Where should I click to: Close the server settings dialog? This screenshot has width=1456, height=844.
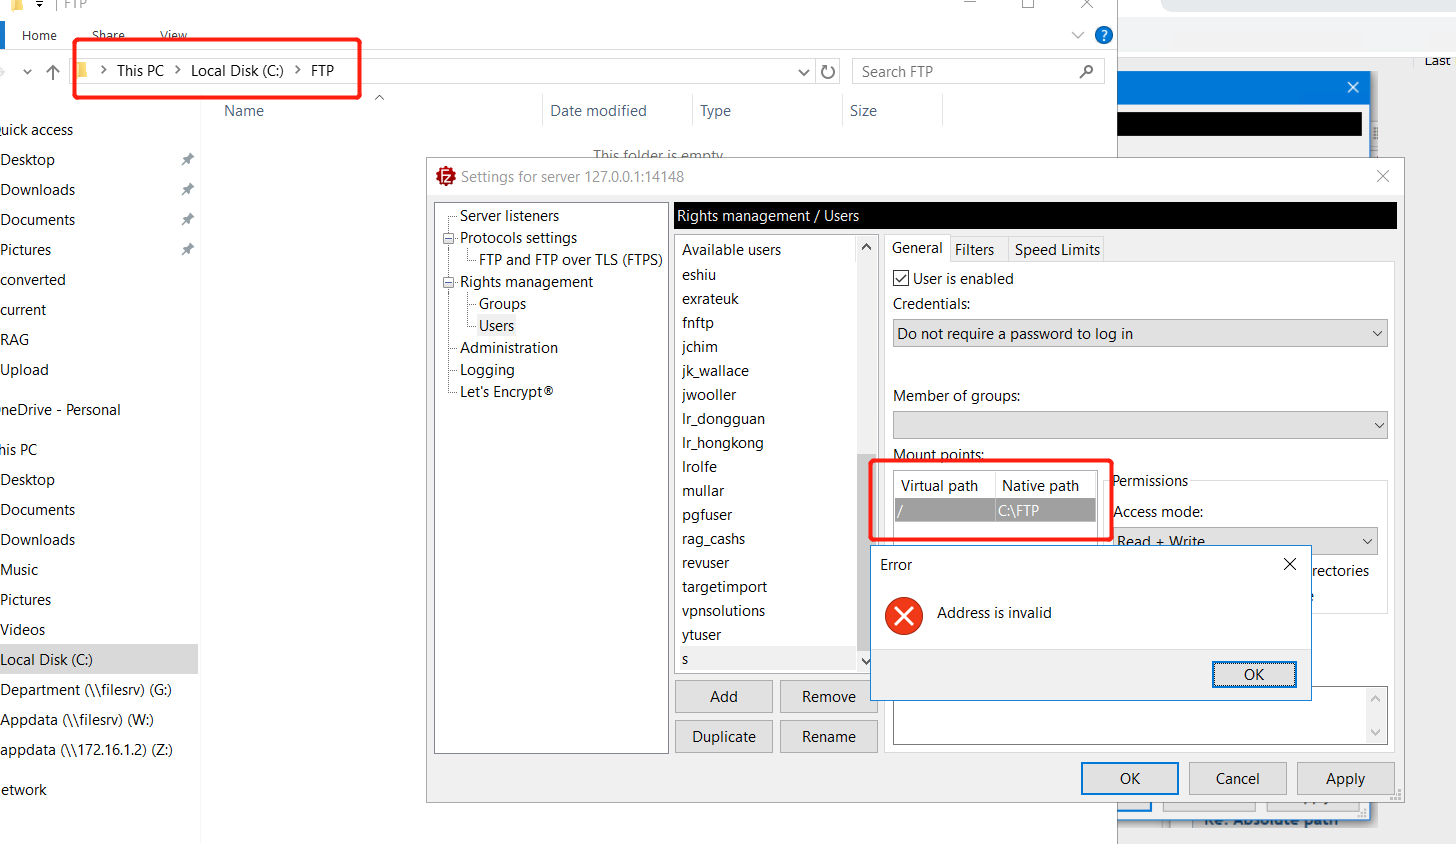(1383, 176)
